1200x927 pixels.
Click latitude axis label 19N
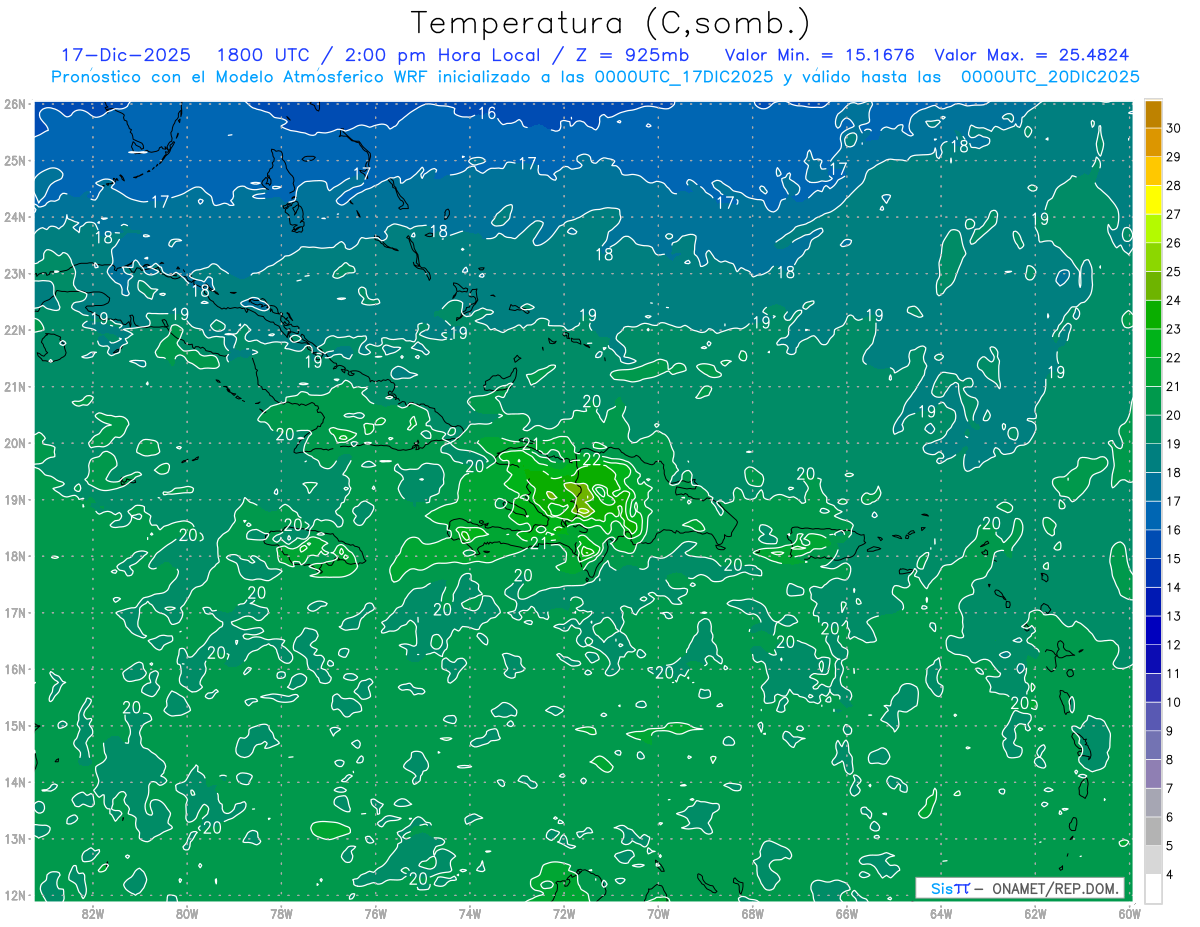[x=14, y=500]
